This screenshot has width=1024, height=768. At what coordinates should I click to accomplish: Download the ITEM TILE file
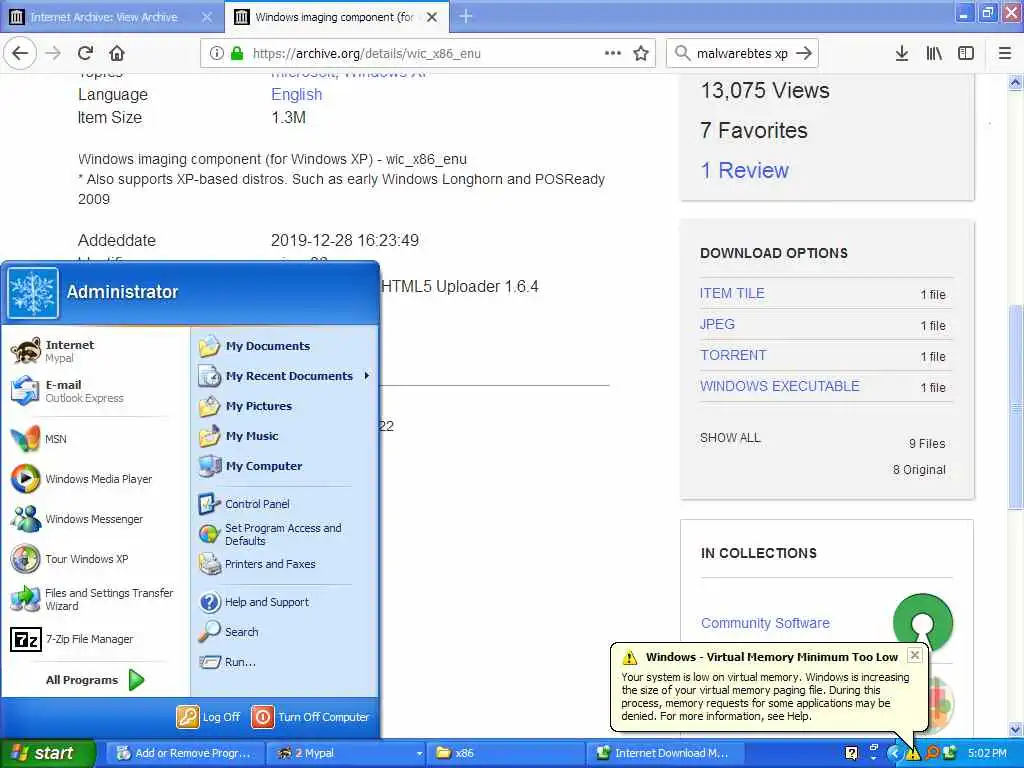coord(732,293)
